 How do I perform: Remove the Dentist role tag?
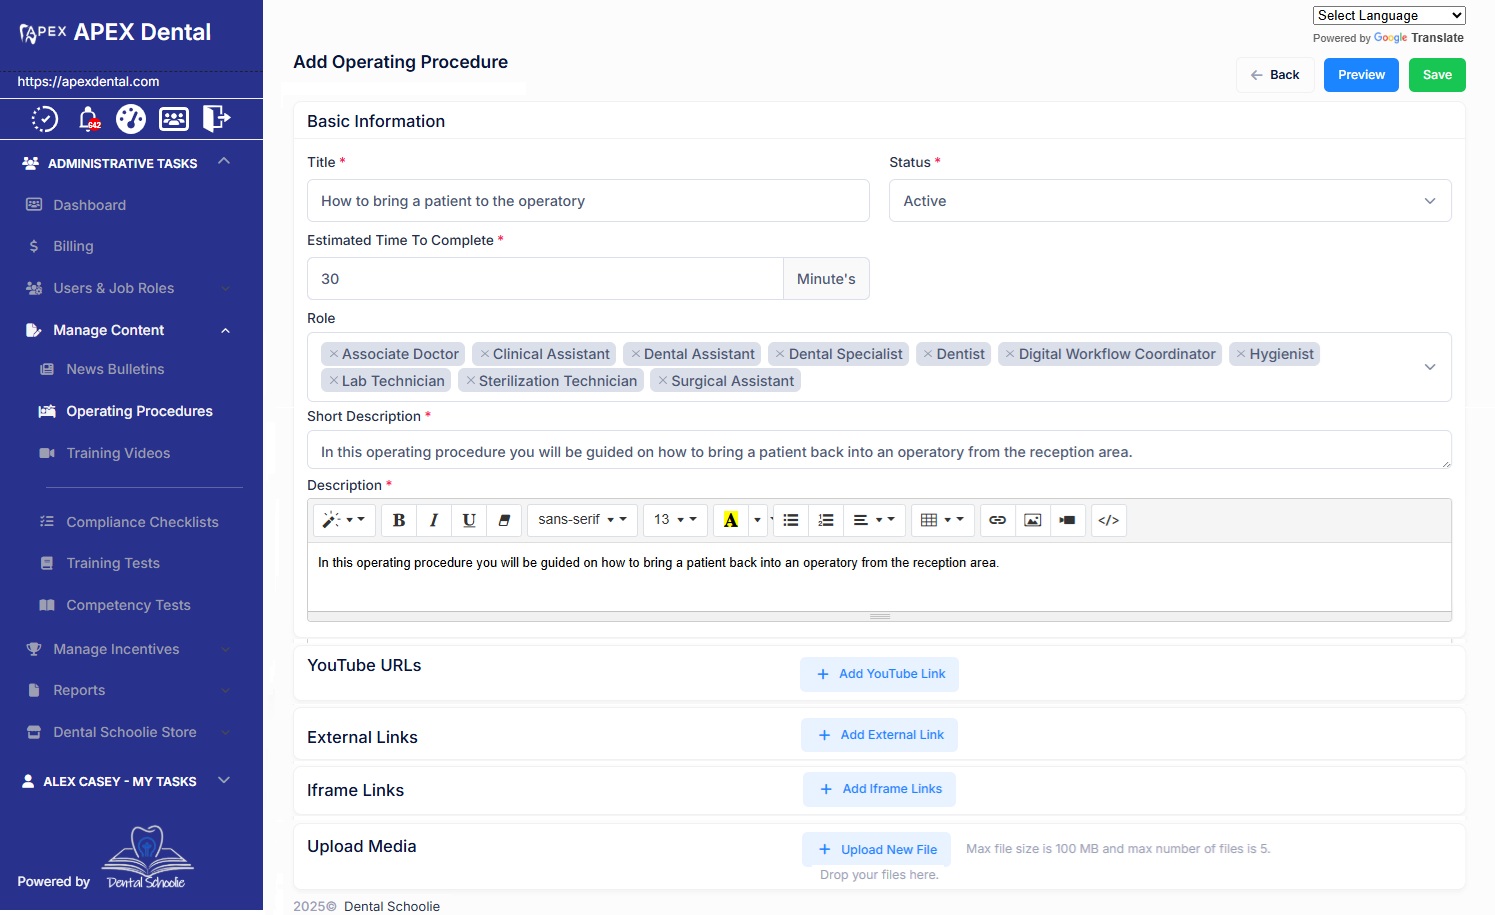(929, 354)
